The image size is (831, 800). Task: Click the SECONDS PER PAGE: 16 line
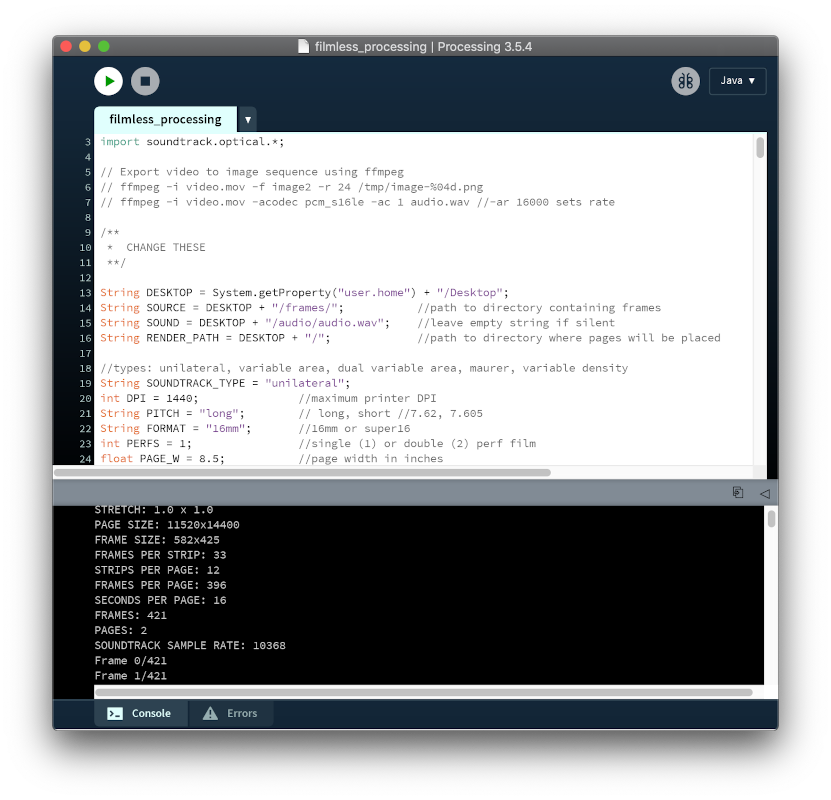pyautogui.click(x=160, y=600)
